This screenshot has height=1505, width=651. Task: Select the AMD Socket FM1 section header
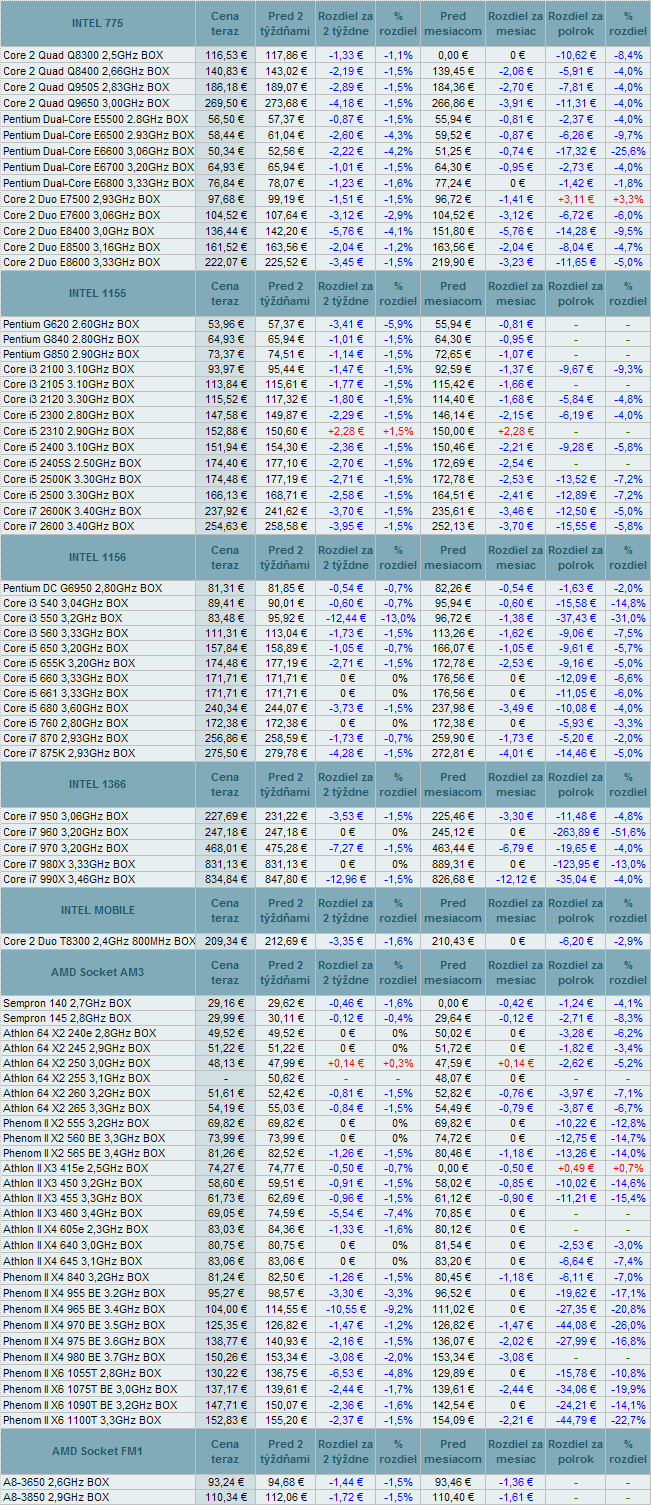tap(98, 1451)
